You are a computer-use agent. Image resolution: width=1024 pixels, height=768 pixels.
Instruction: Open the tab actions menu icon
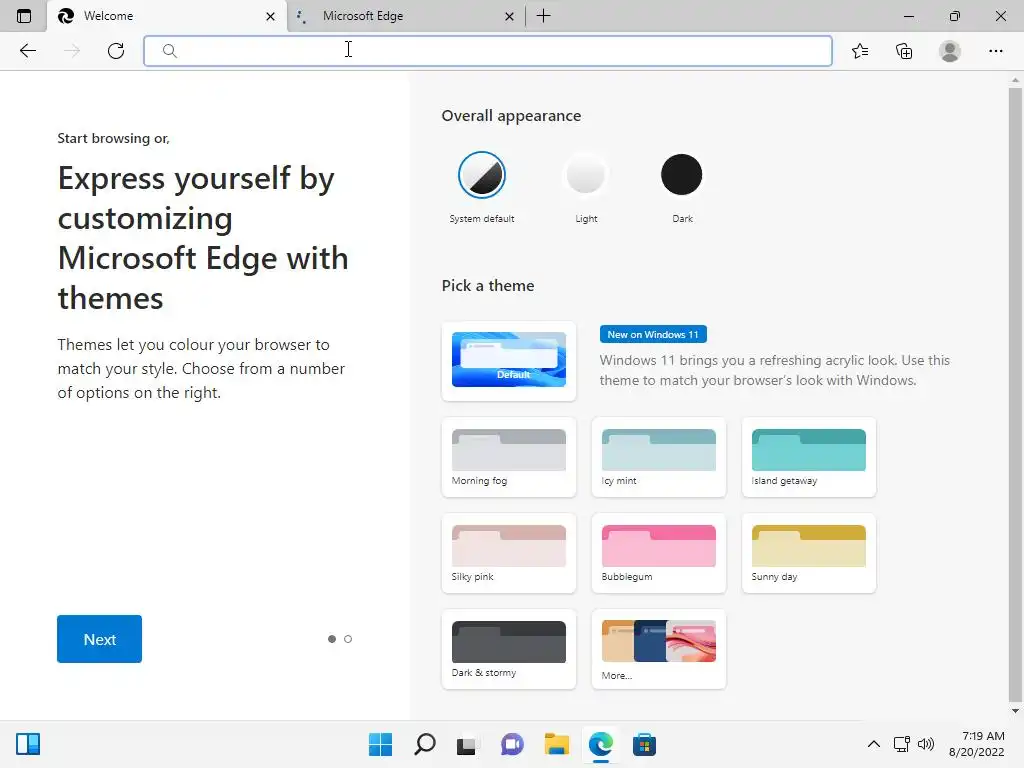point(24,16)
